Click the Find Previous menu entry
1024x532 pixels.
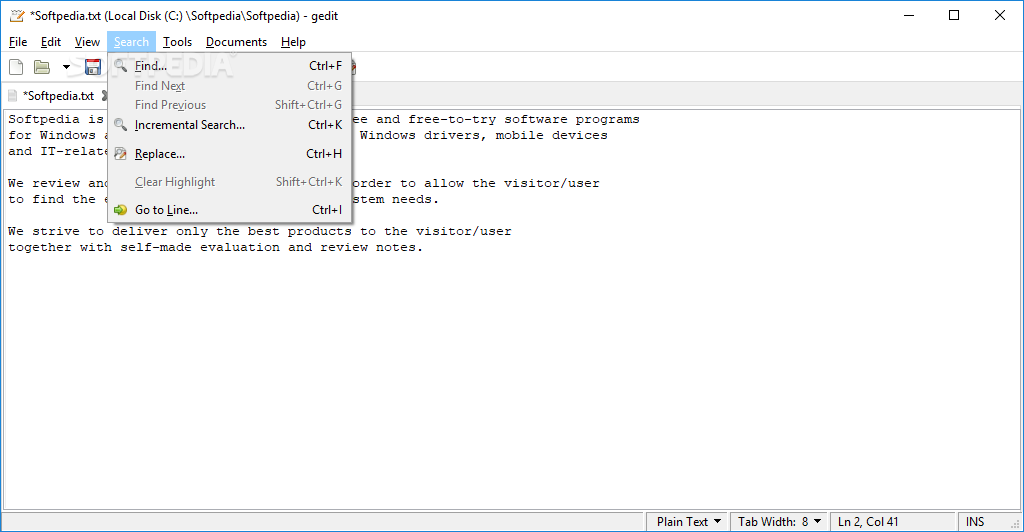pyautogui.click(x=230, y=104)
